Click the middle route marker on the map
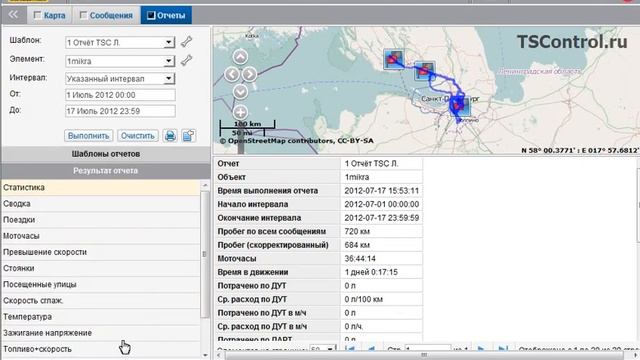The image size is (640, 360). [424, 71]
